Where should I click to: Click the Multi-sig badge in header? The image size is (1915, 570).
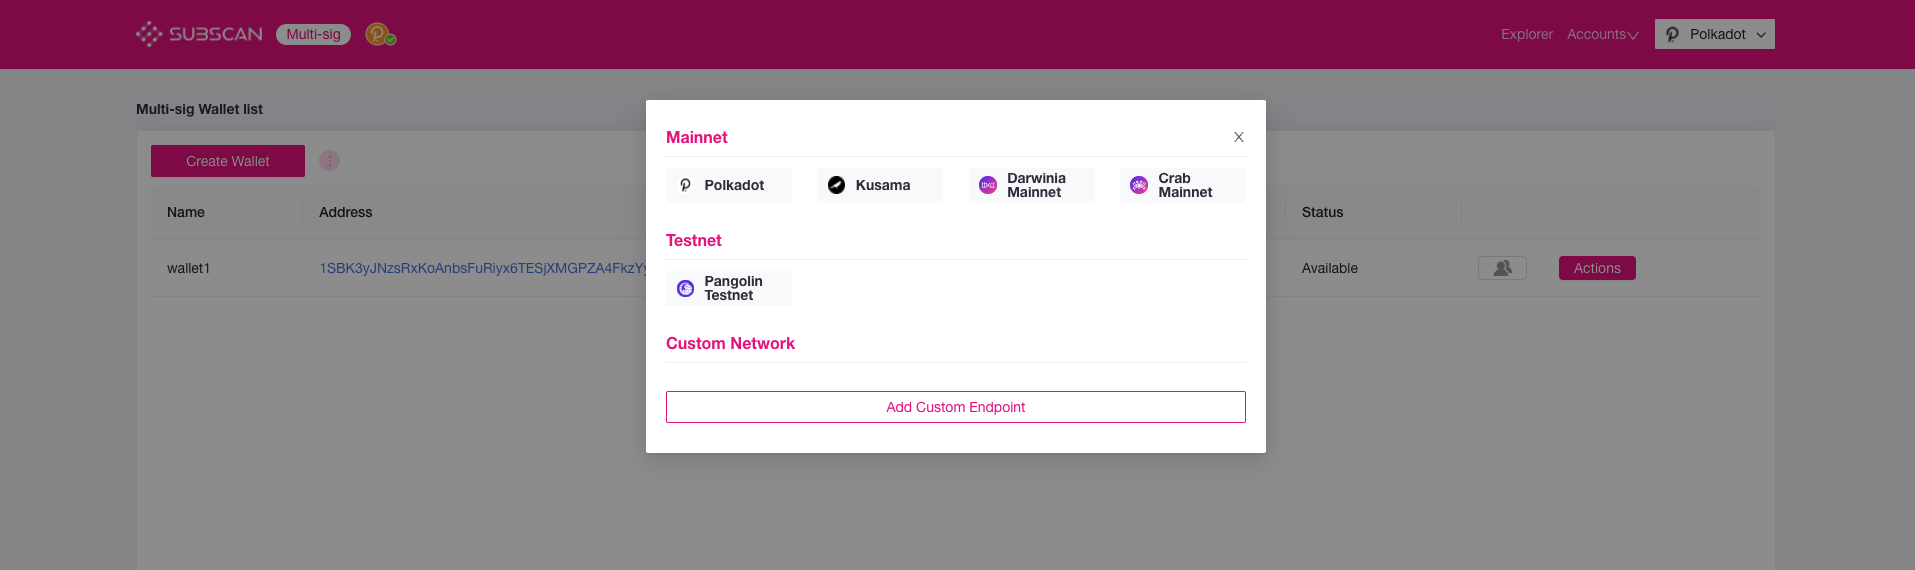tap(313, 34)
